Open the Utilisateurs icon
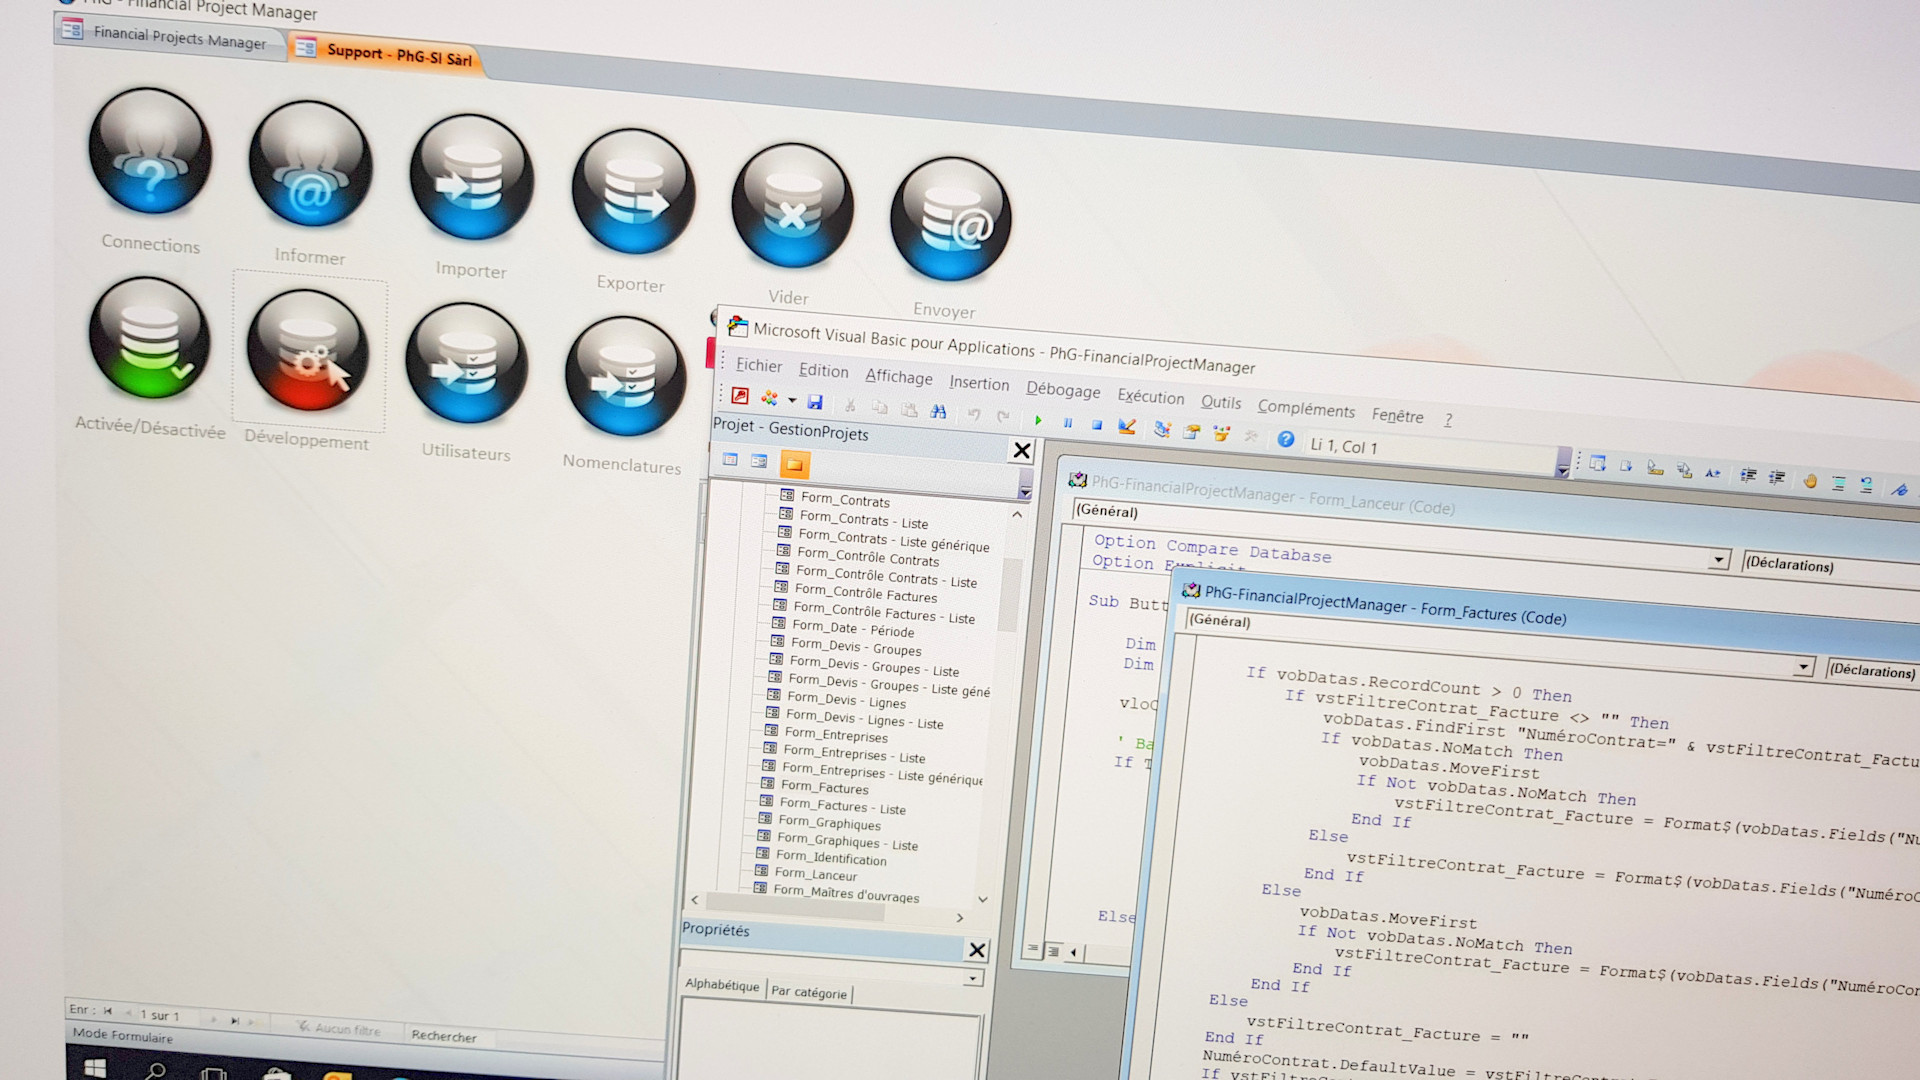1920x1080 pixels. click(466, 364)
